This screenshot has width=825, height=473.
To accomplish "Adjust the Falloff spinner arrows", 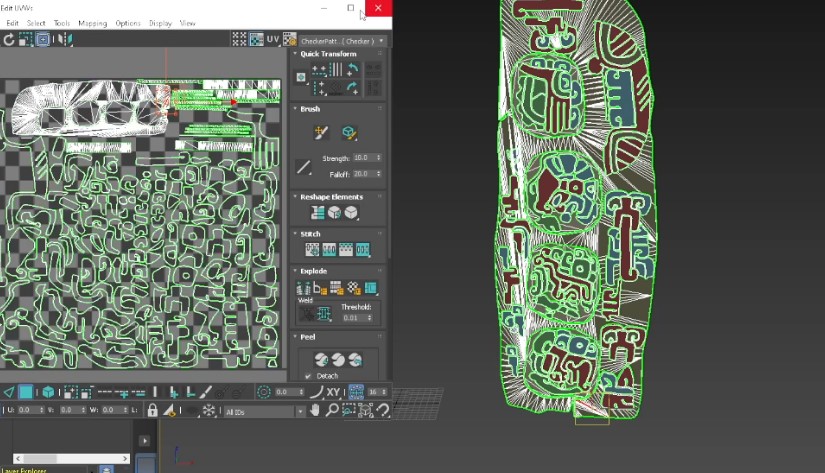I will [x=379, y=174].
